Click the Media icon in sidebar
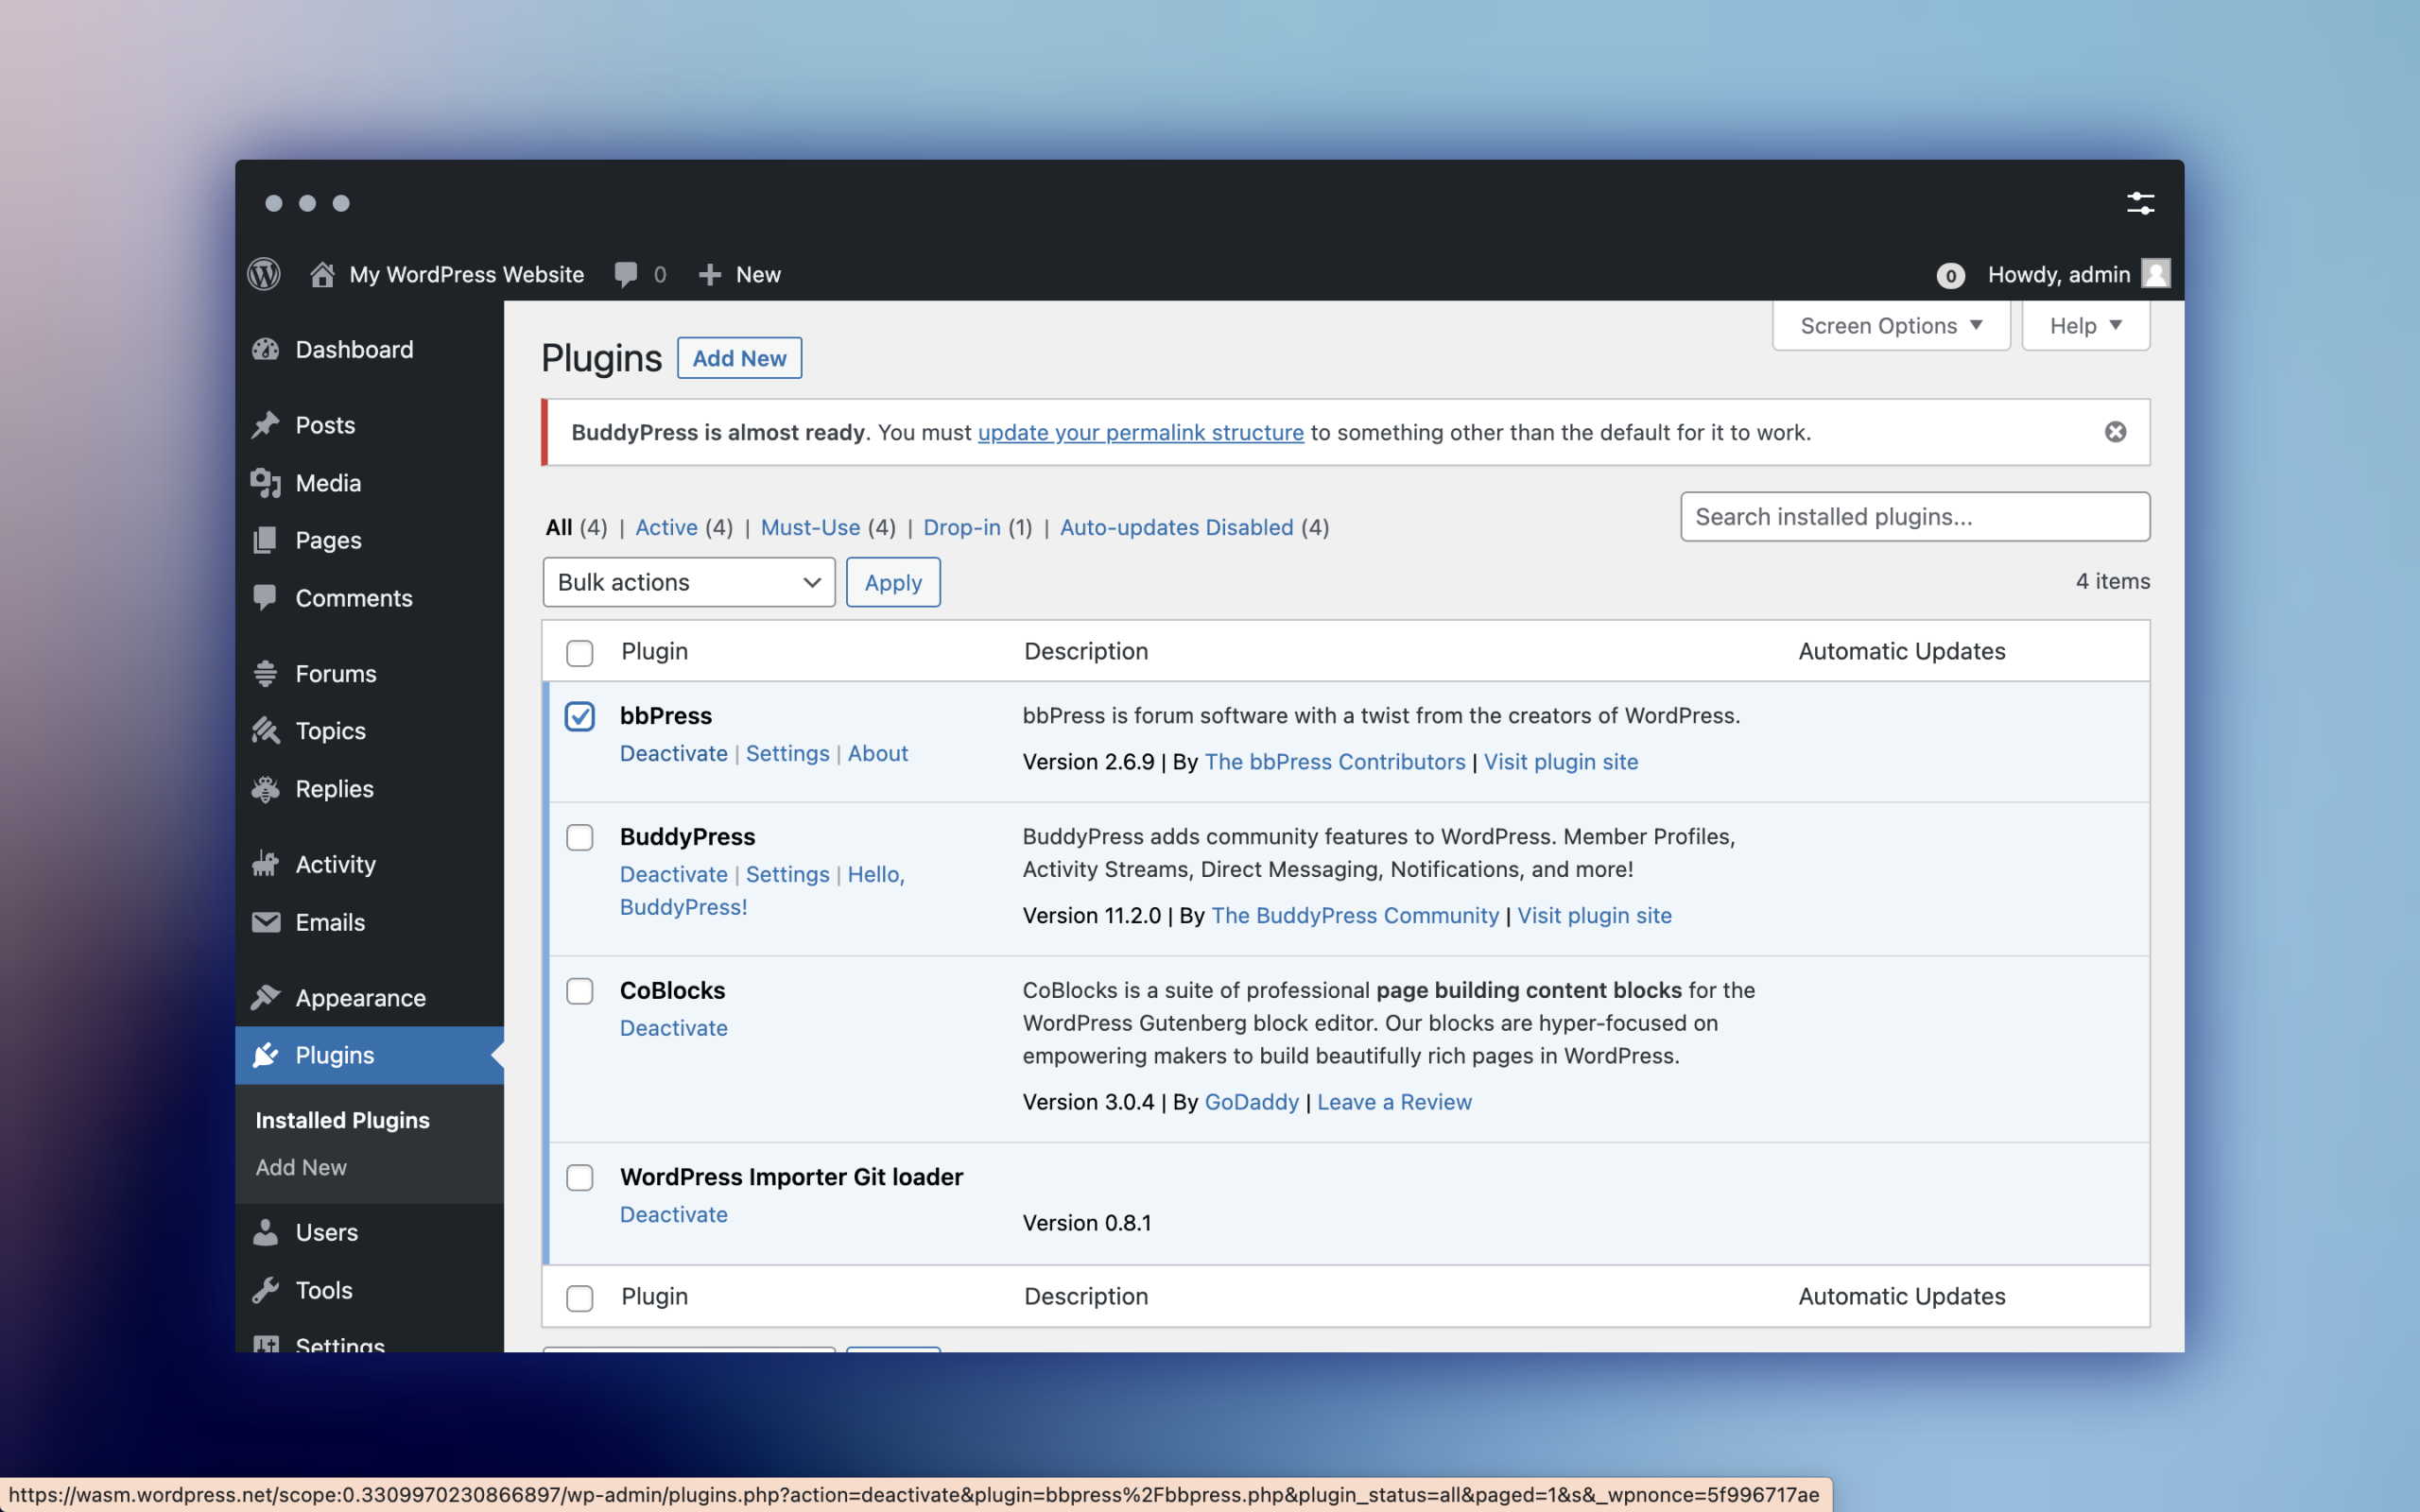Screen dimensions: 2420x1512 tap(266, 483)
